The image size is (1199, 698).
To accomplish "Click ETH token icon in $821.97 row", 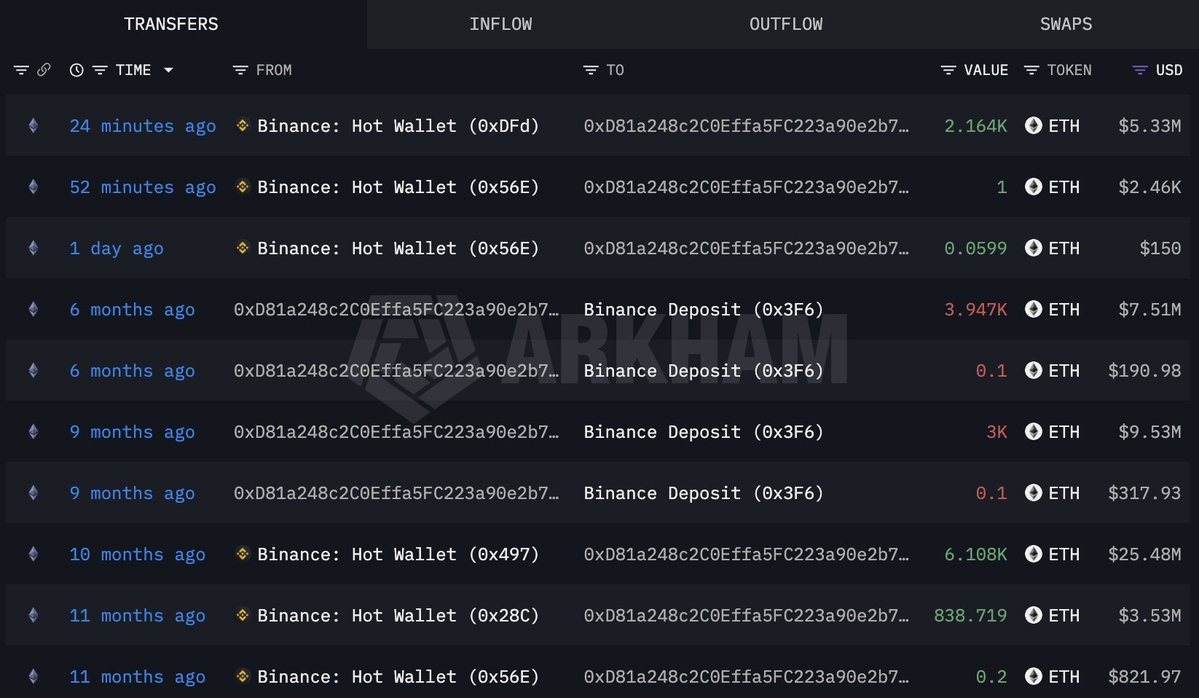I will coord(1033,676).
